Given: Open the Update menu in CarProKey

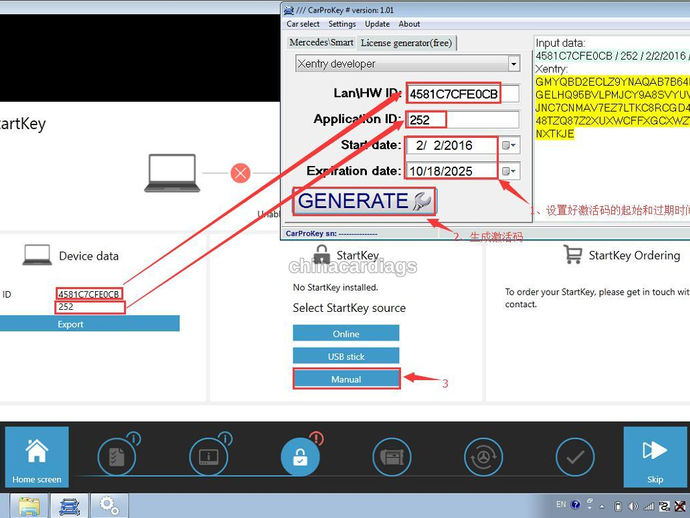Looking at the screenshot, I should [x=377, y=24].
